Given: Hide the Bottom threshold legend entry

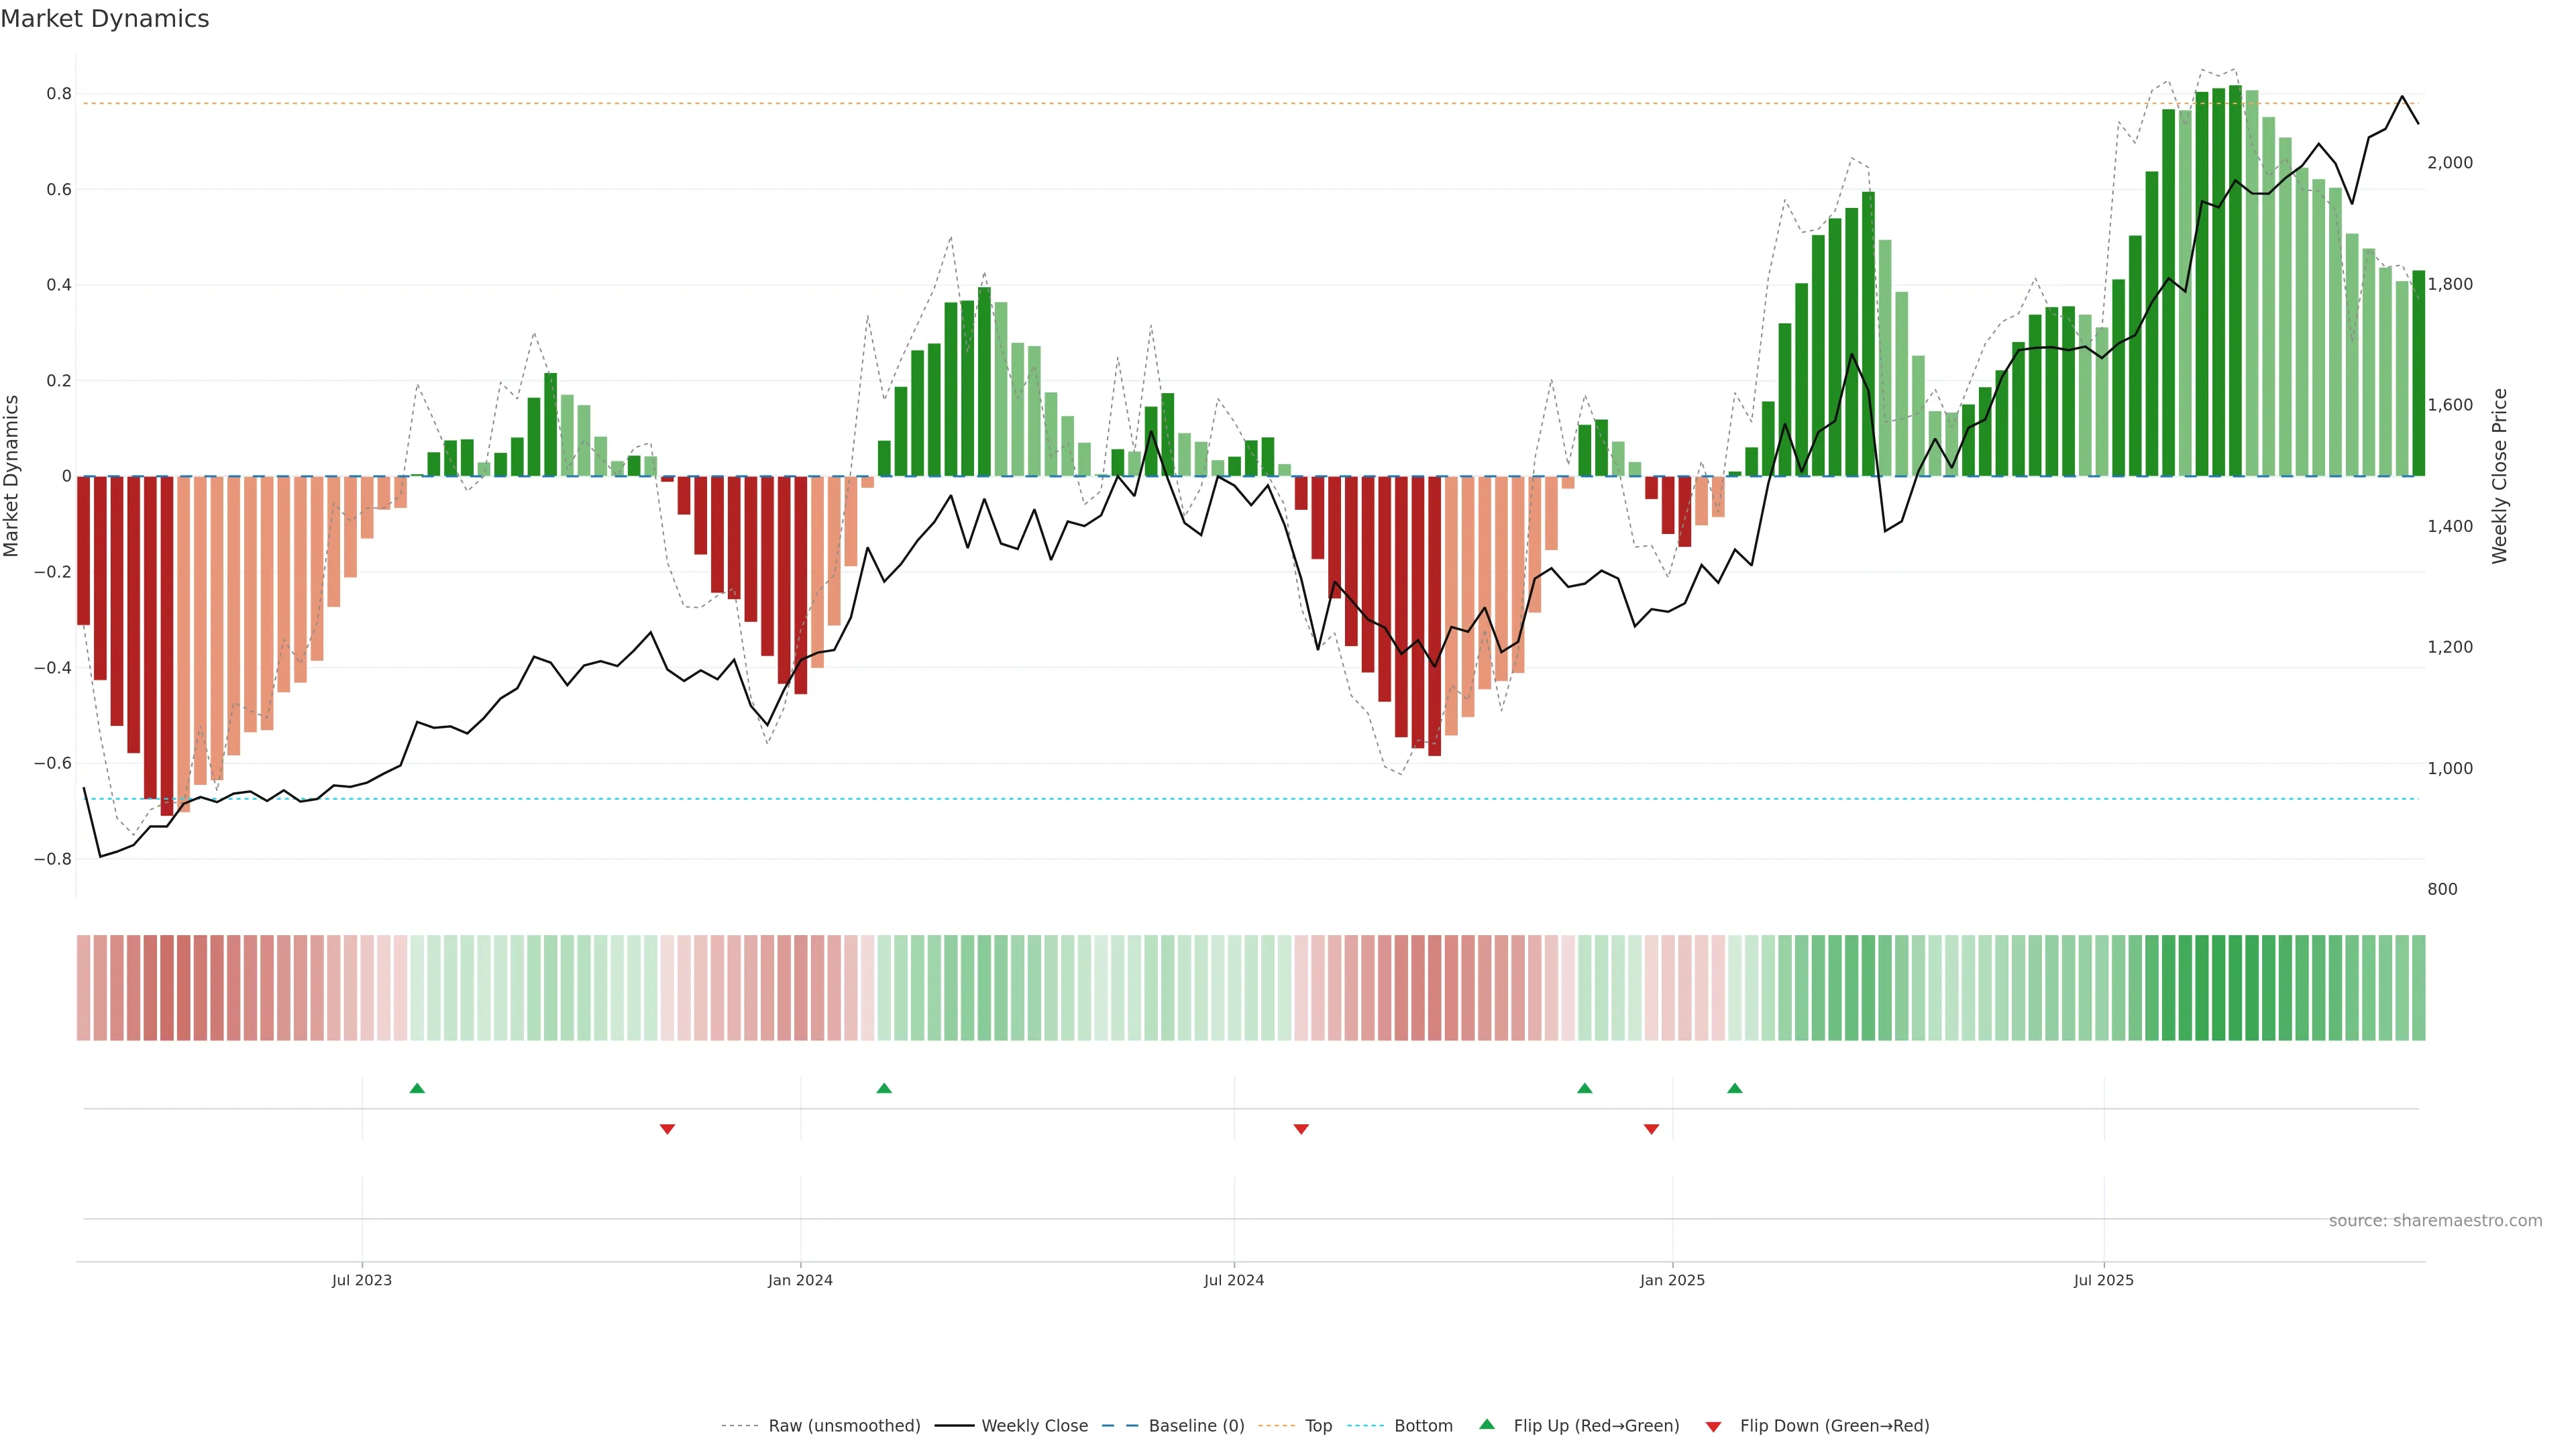Looking at the screenshot, I should pyautogui.click(x=1423, y=1426).
